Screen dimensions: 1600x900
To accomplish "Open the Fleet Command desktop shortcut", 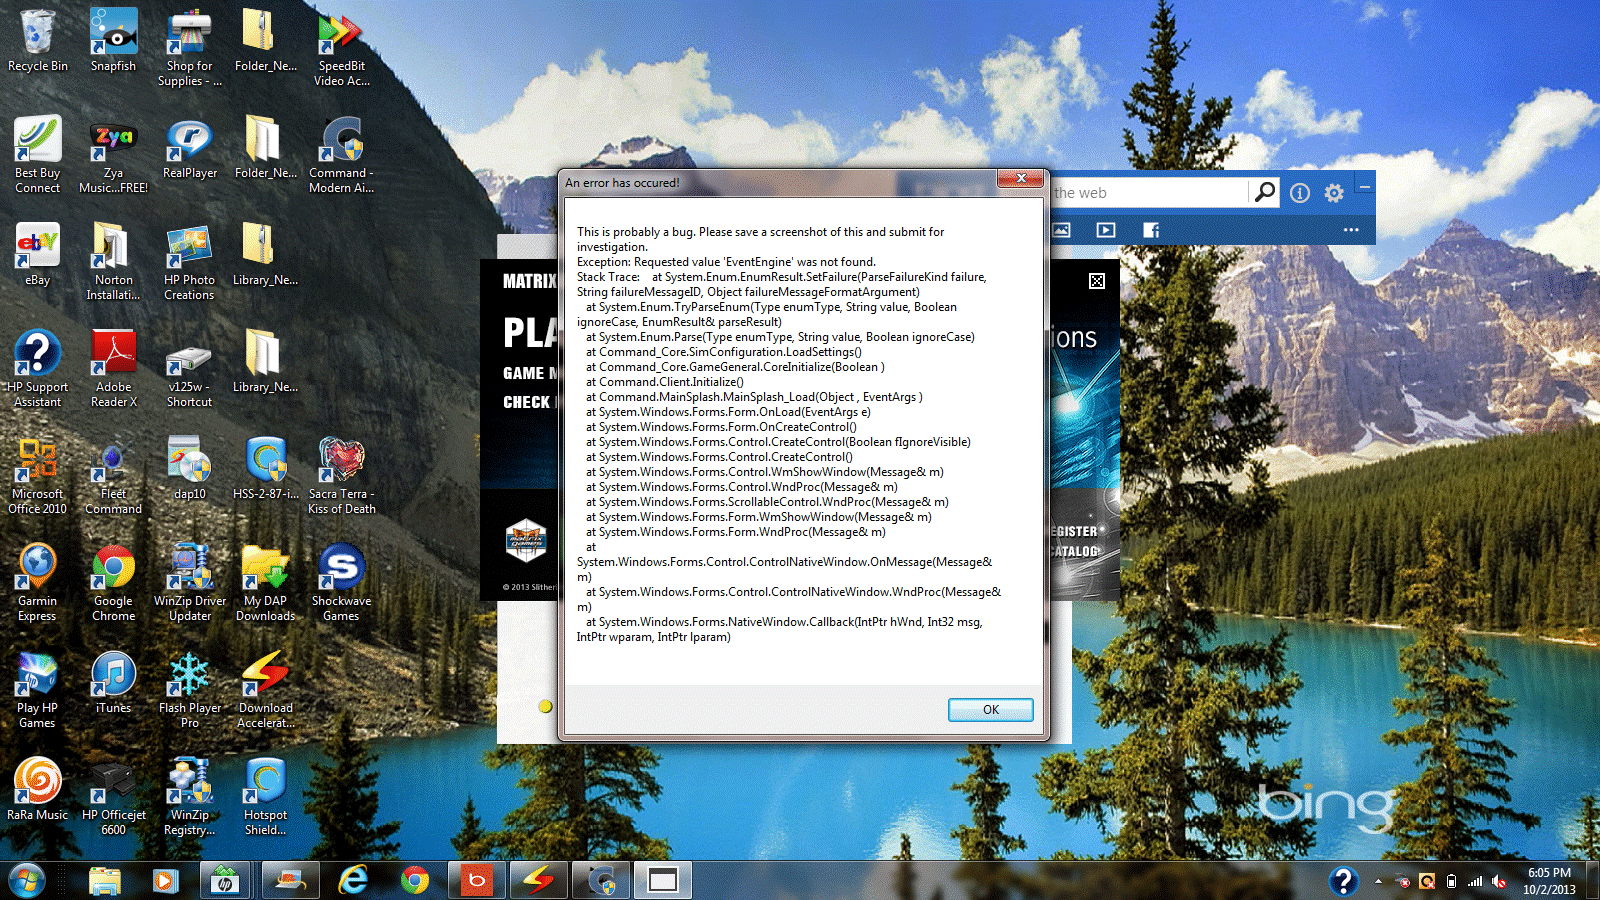I will click(x=113, y=476).
